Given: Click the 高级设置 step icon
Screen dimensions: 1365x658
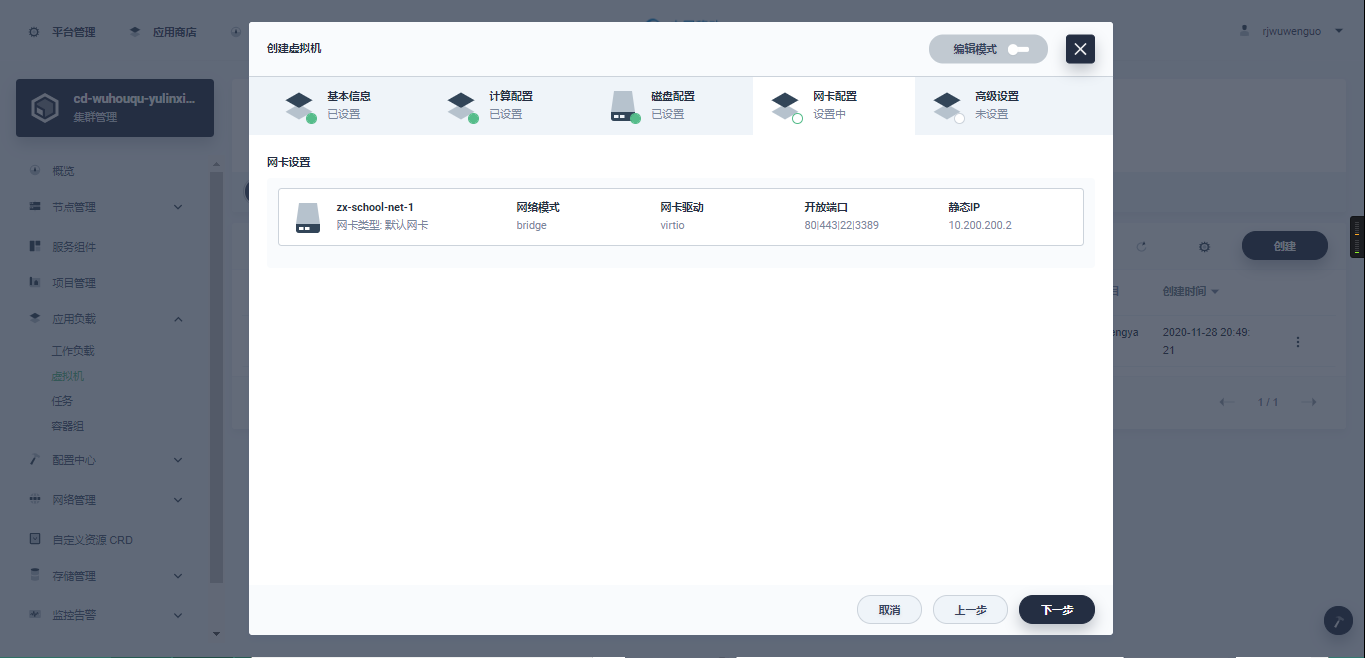Looking at the screenshot, I should tap(947, 105).
